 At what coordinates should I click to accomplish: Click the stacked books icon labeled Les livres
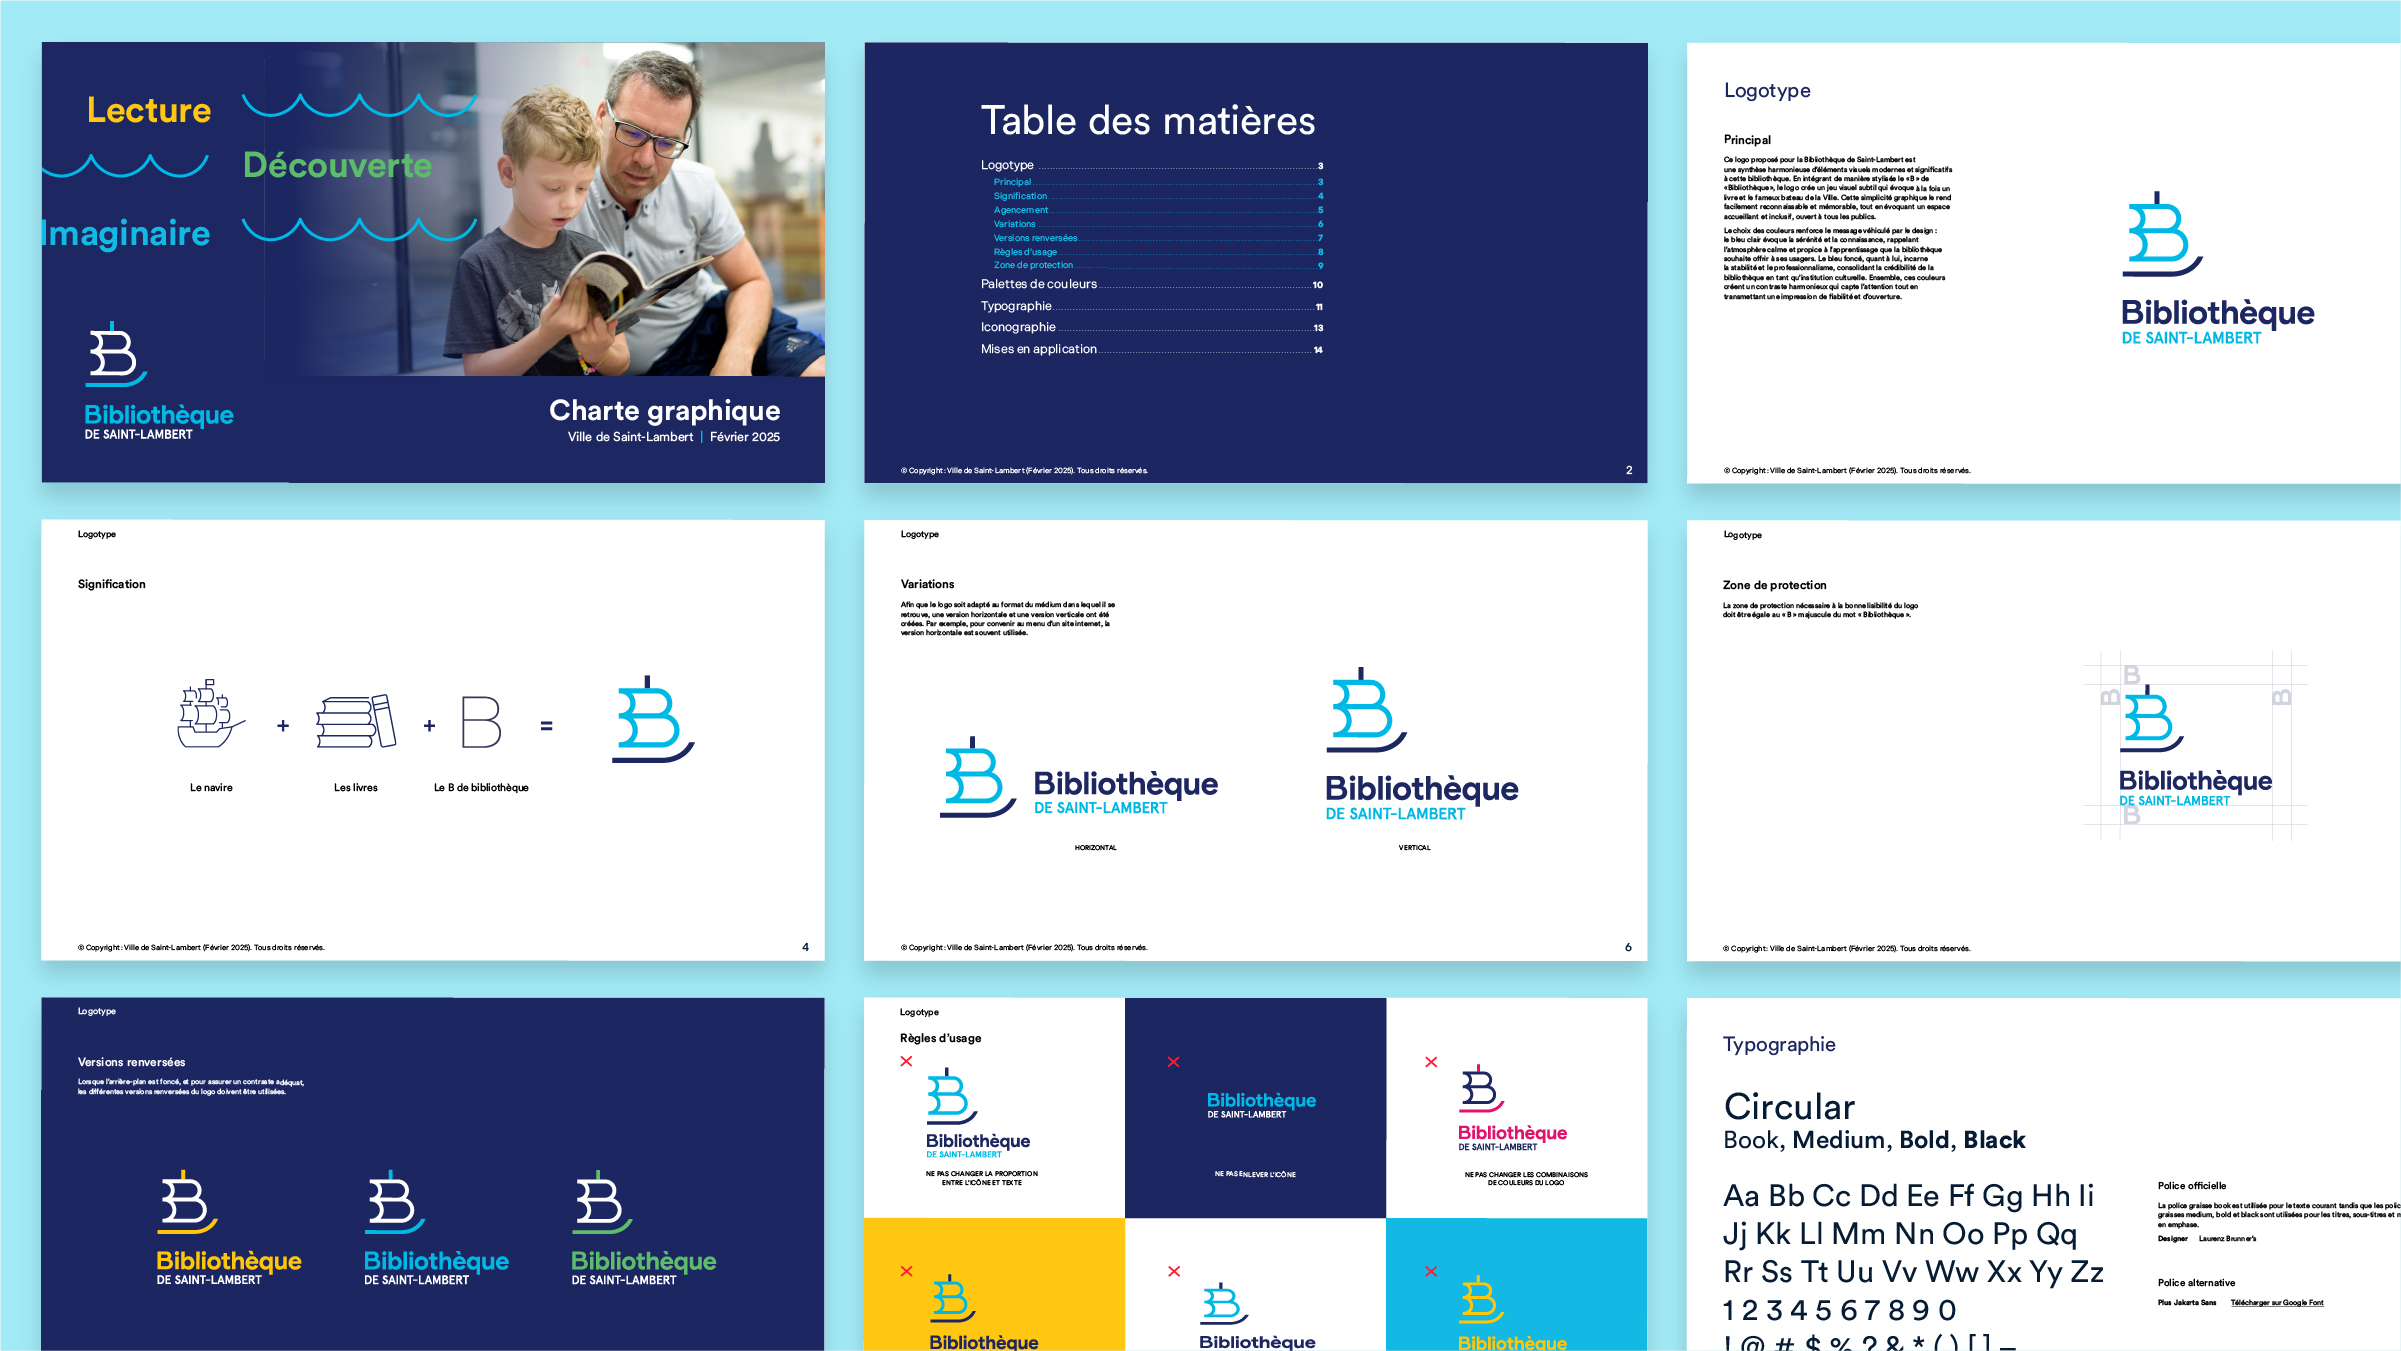(356, 722)
